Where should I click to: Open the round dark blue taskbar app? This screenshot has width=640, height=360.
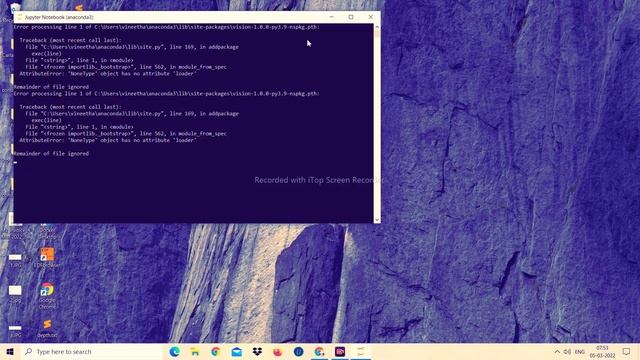click(x=298, y=351)
